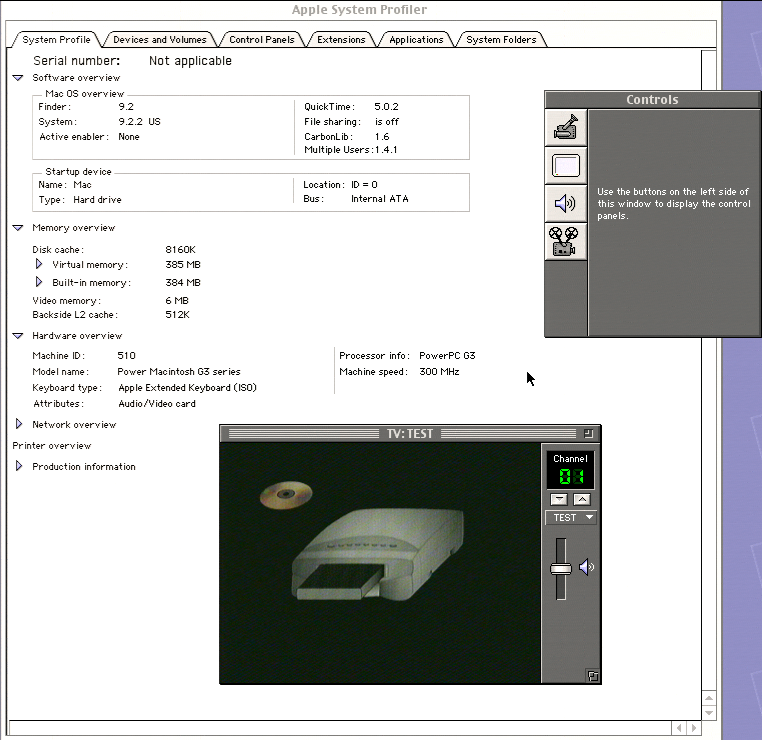The image size is (762, 740).
Task: Click the vertical scrollbar up arrow
Action: tap(709, 698)
